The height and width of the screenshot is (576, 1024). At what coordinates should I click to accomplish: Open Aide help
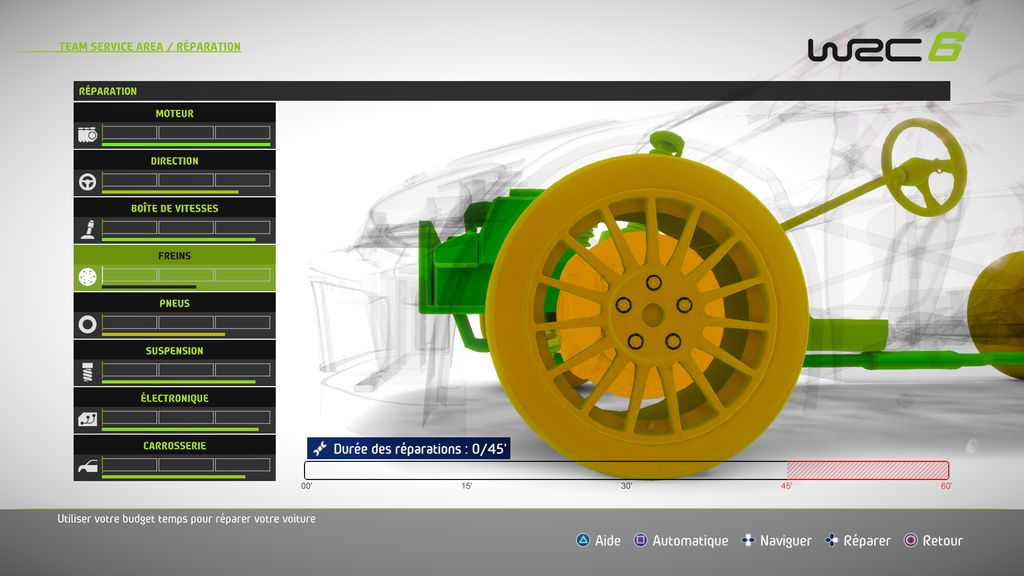(x=607, y=541)
